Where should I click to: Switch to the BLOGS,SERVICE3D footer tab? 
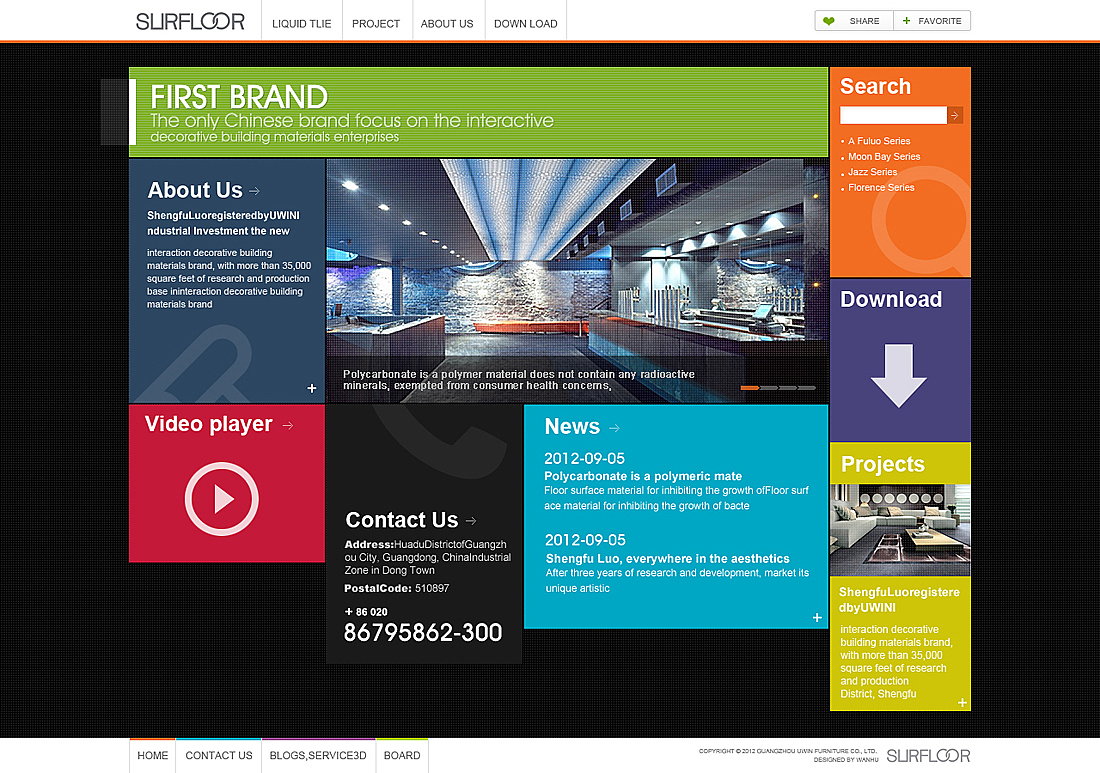(x=318, y=755)
